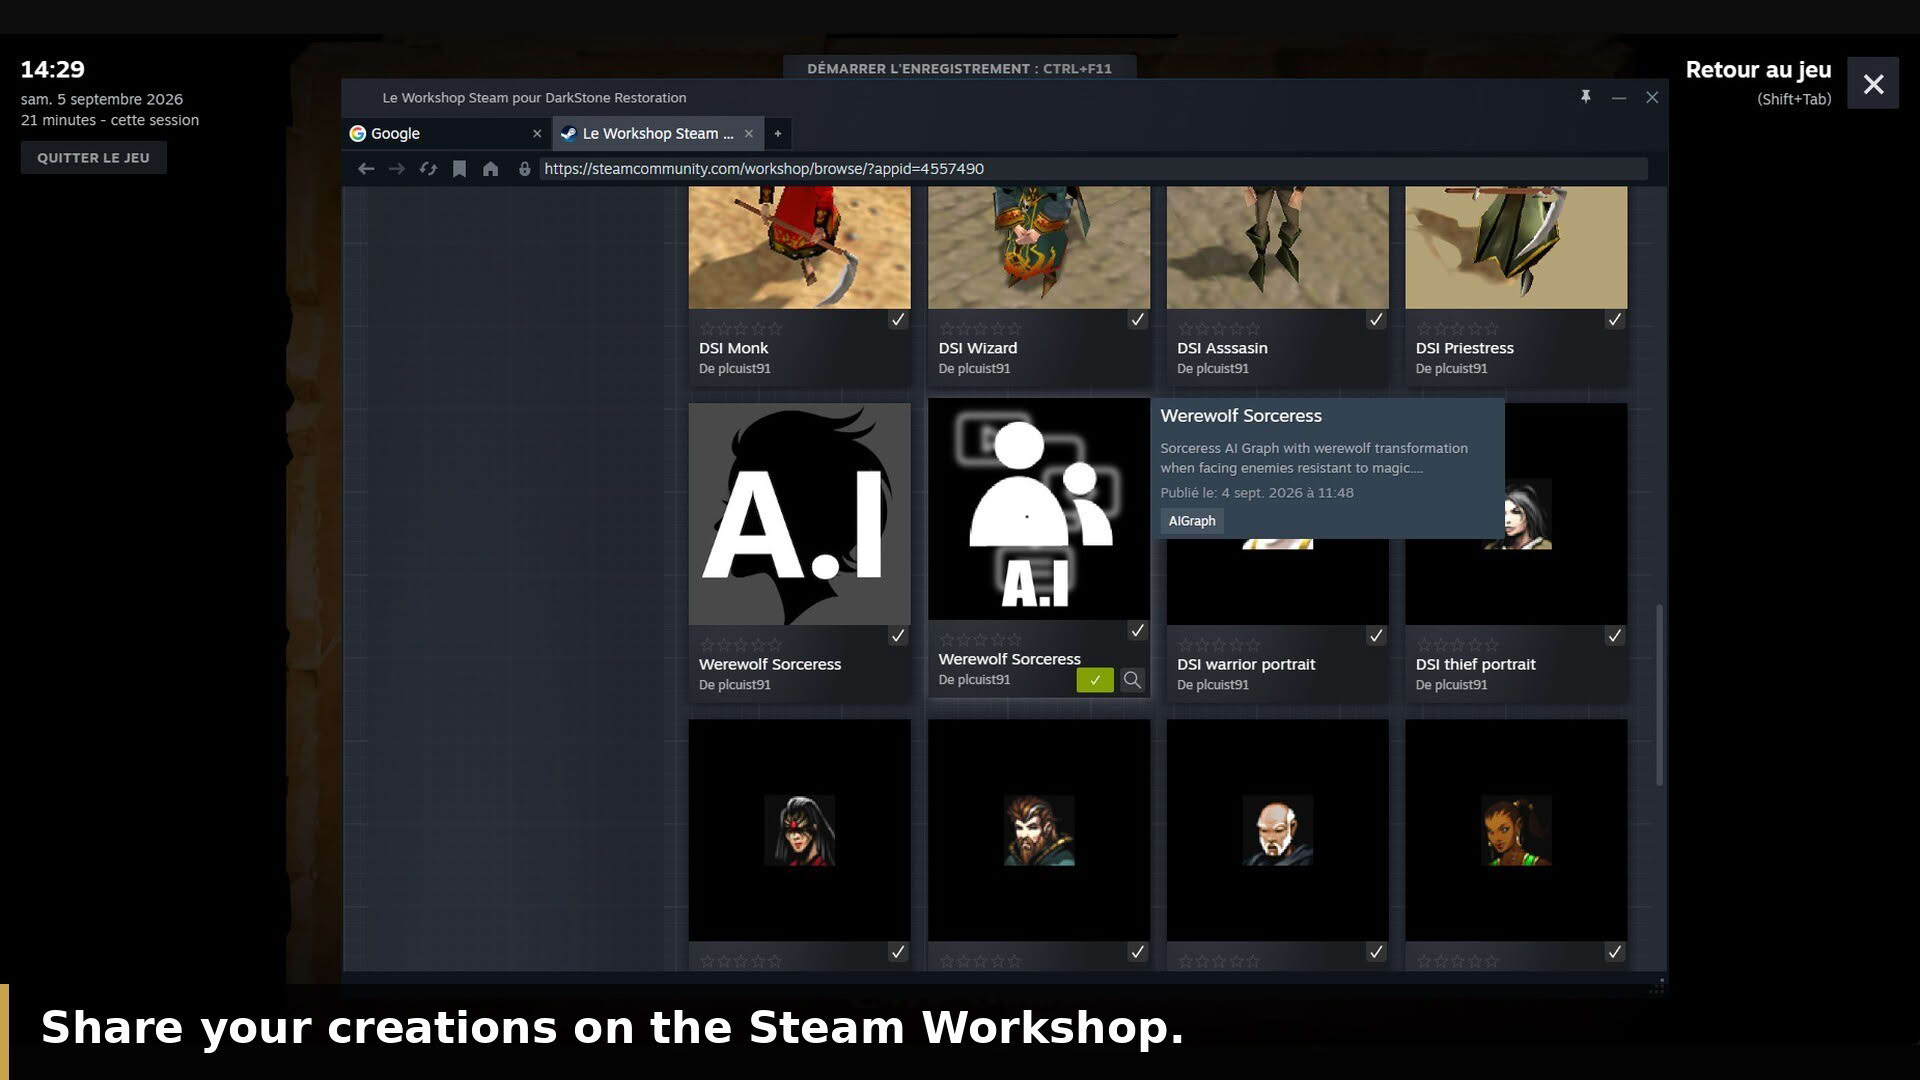The height and width of the screenshot is (1080, 1920).
Task: Open the DSI Monk character thumbnail
Action: pyautogui.click(x=799, y=247)
